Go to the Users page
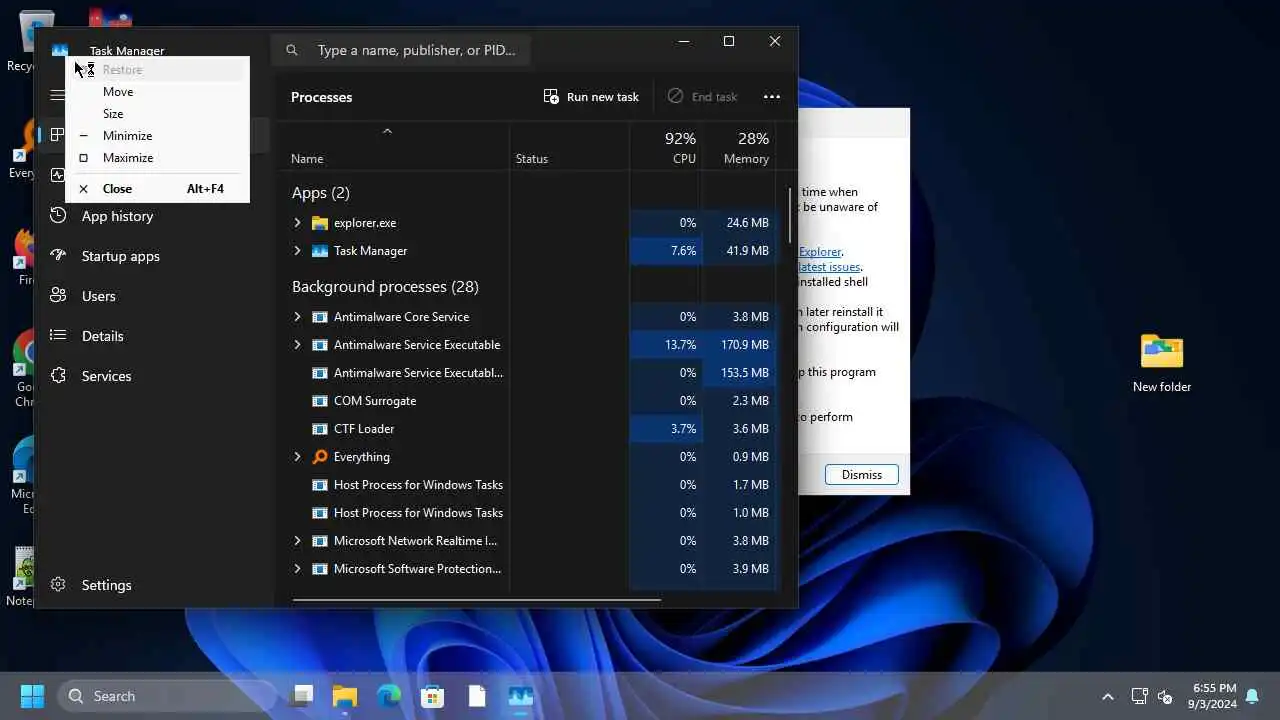 [98, 296]
